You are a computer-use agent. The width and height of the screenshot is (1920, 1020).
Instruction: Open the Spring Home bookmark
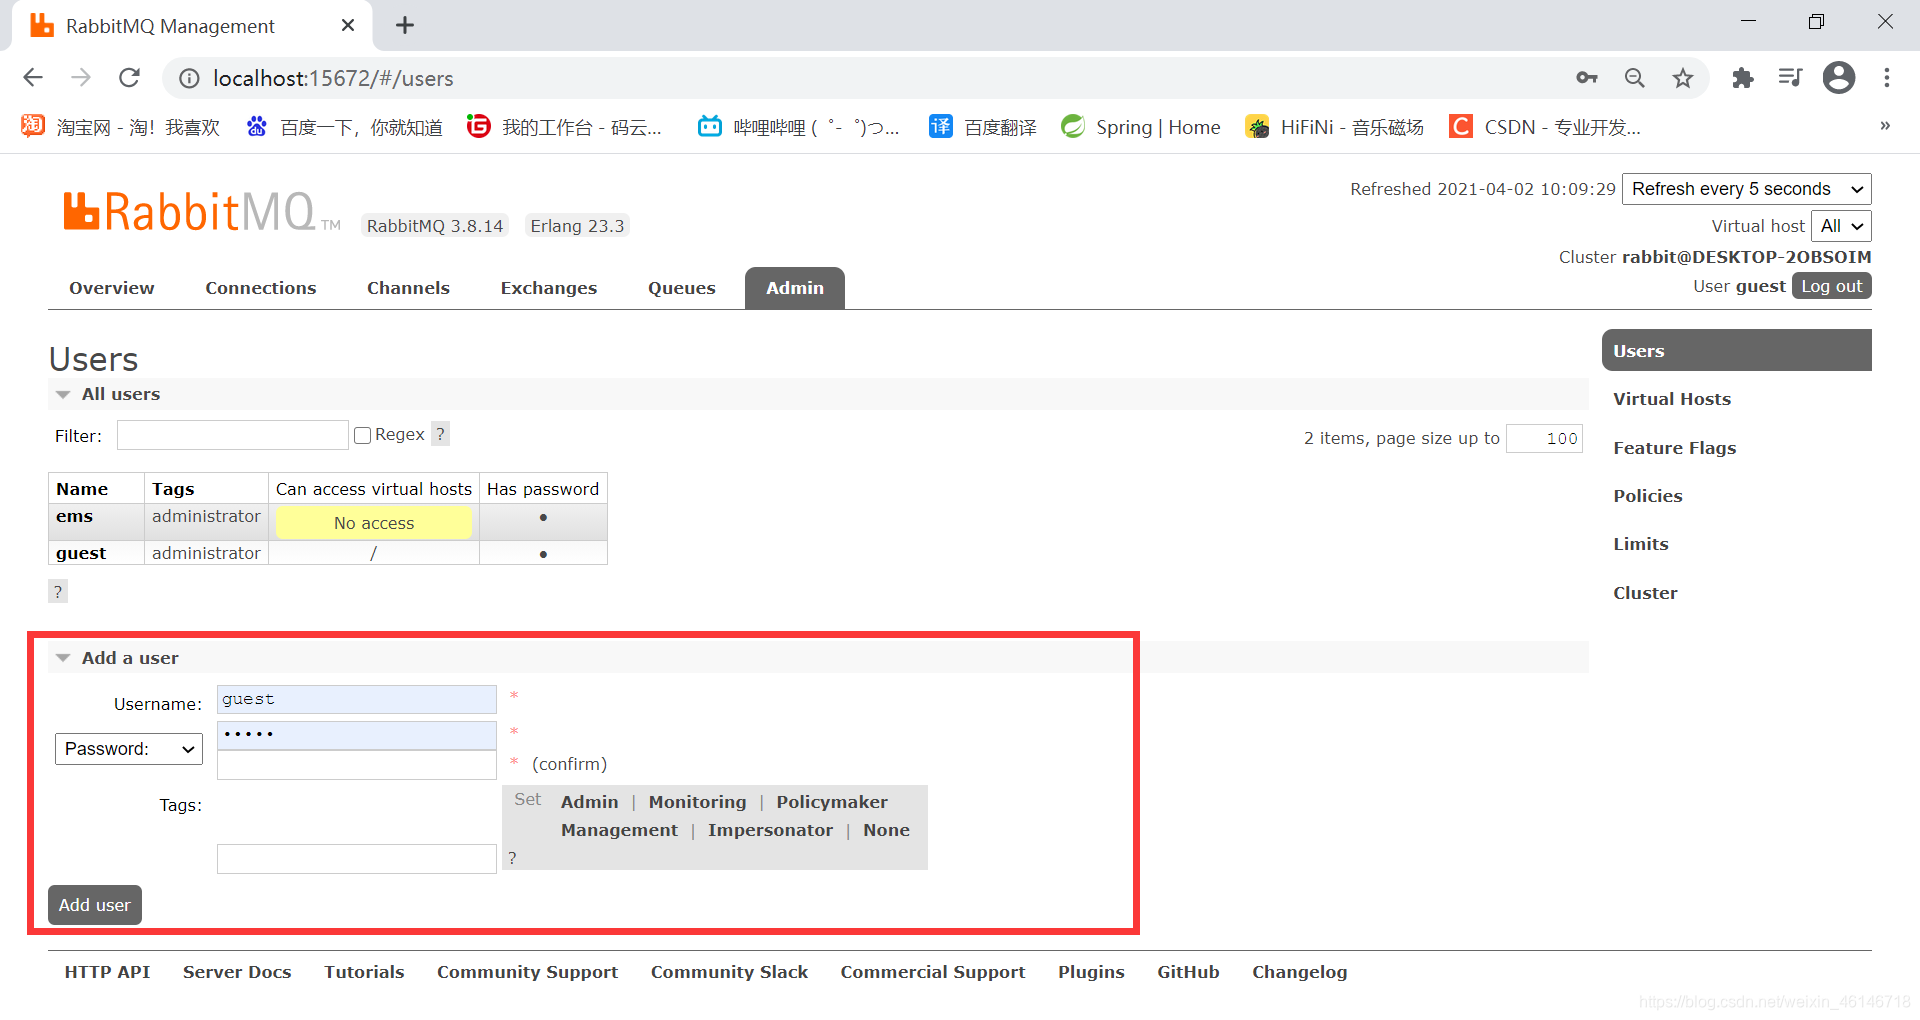click(x=1141, y=127)
